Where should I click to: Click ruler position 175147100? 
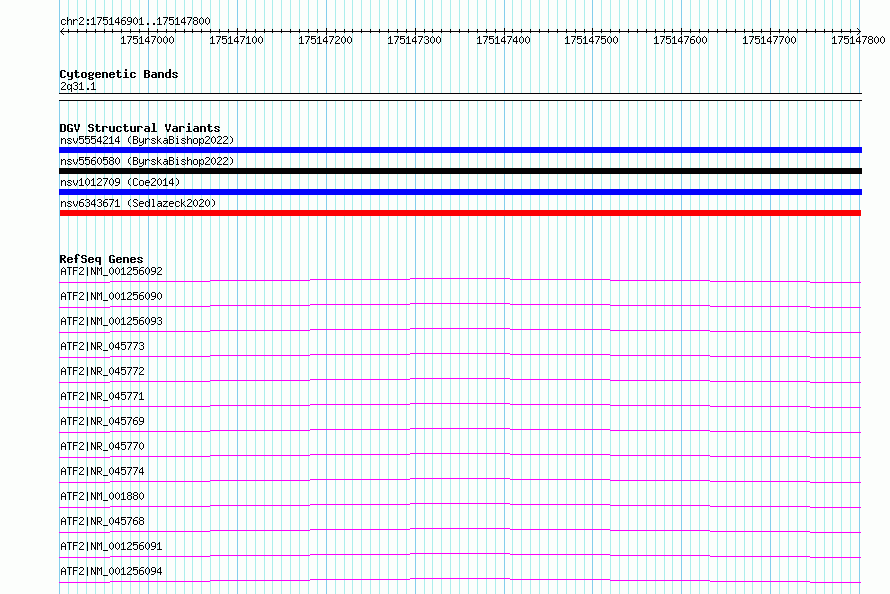point(236,40)
